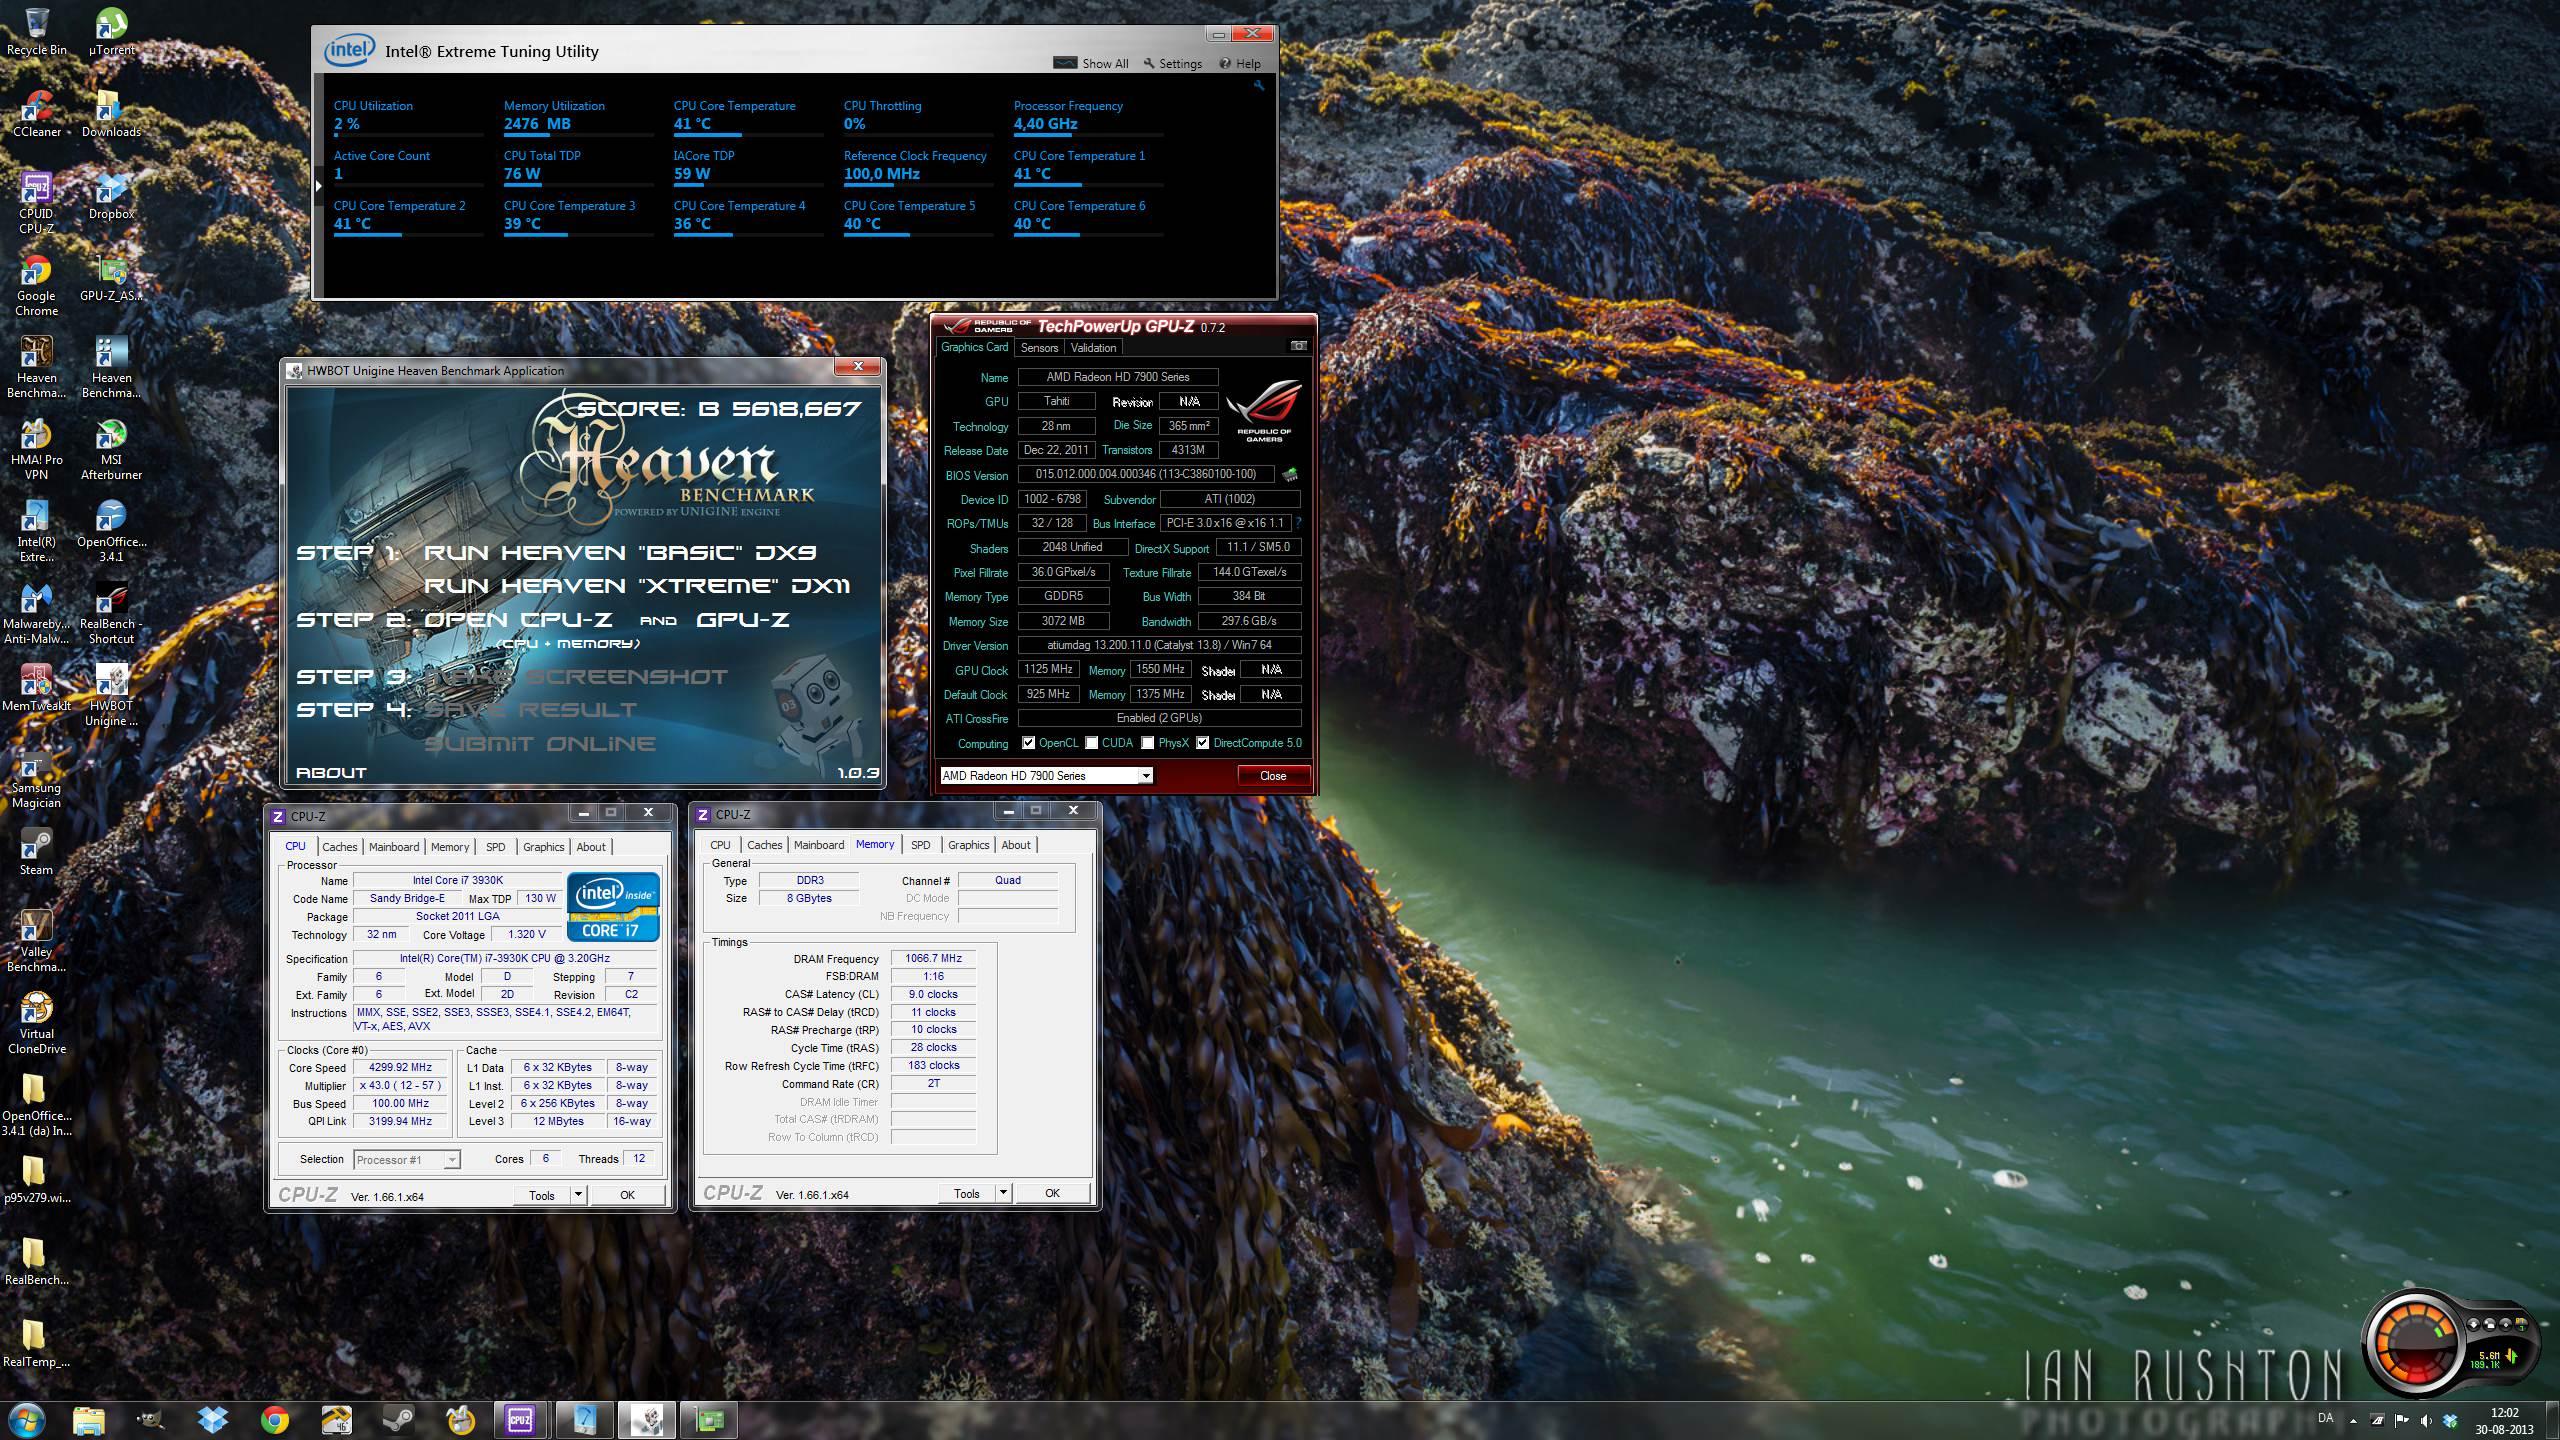This screenshot has width=2560, height=1440.
Task: Launch the CPUID CPU-Z desktop shortcut
Action: 36,203
